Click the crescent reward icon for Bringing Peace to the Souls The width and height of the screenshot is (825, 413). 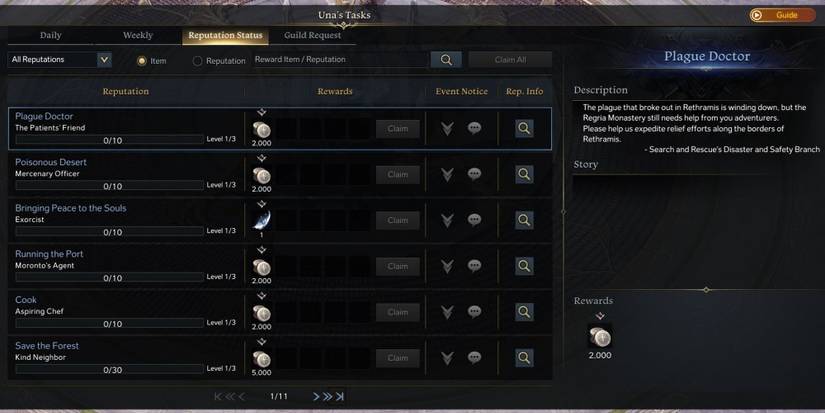point(261,220)
